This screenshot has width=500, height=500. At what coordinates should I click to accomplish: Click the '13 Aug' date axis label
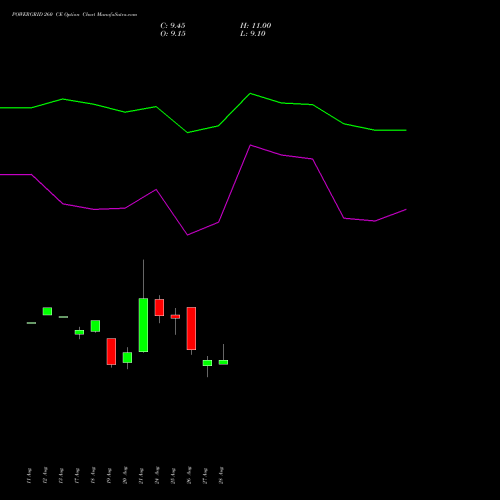point(61,476)
